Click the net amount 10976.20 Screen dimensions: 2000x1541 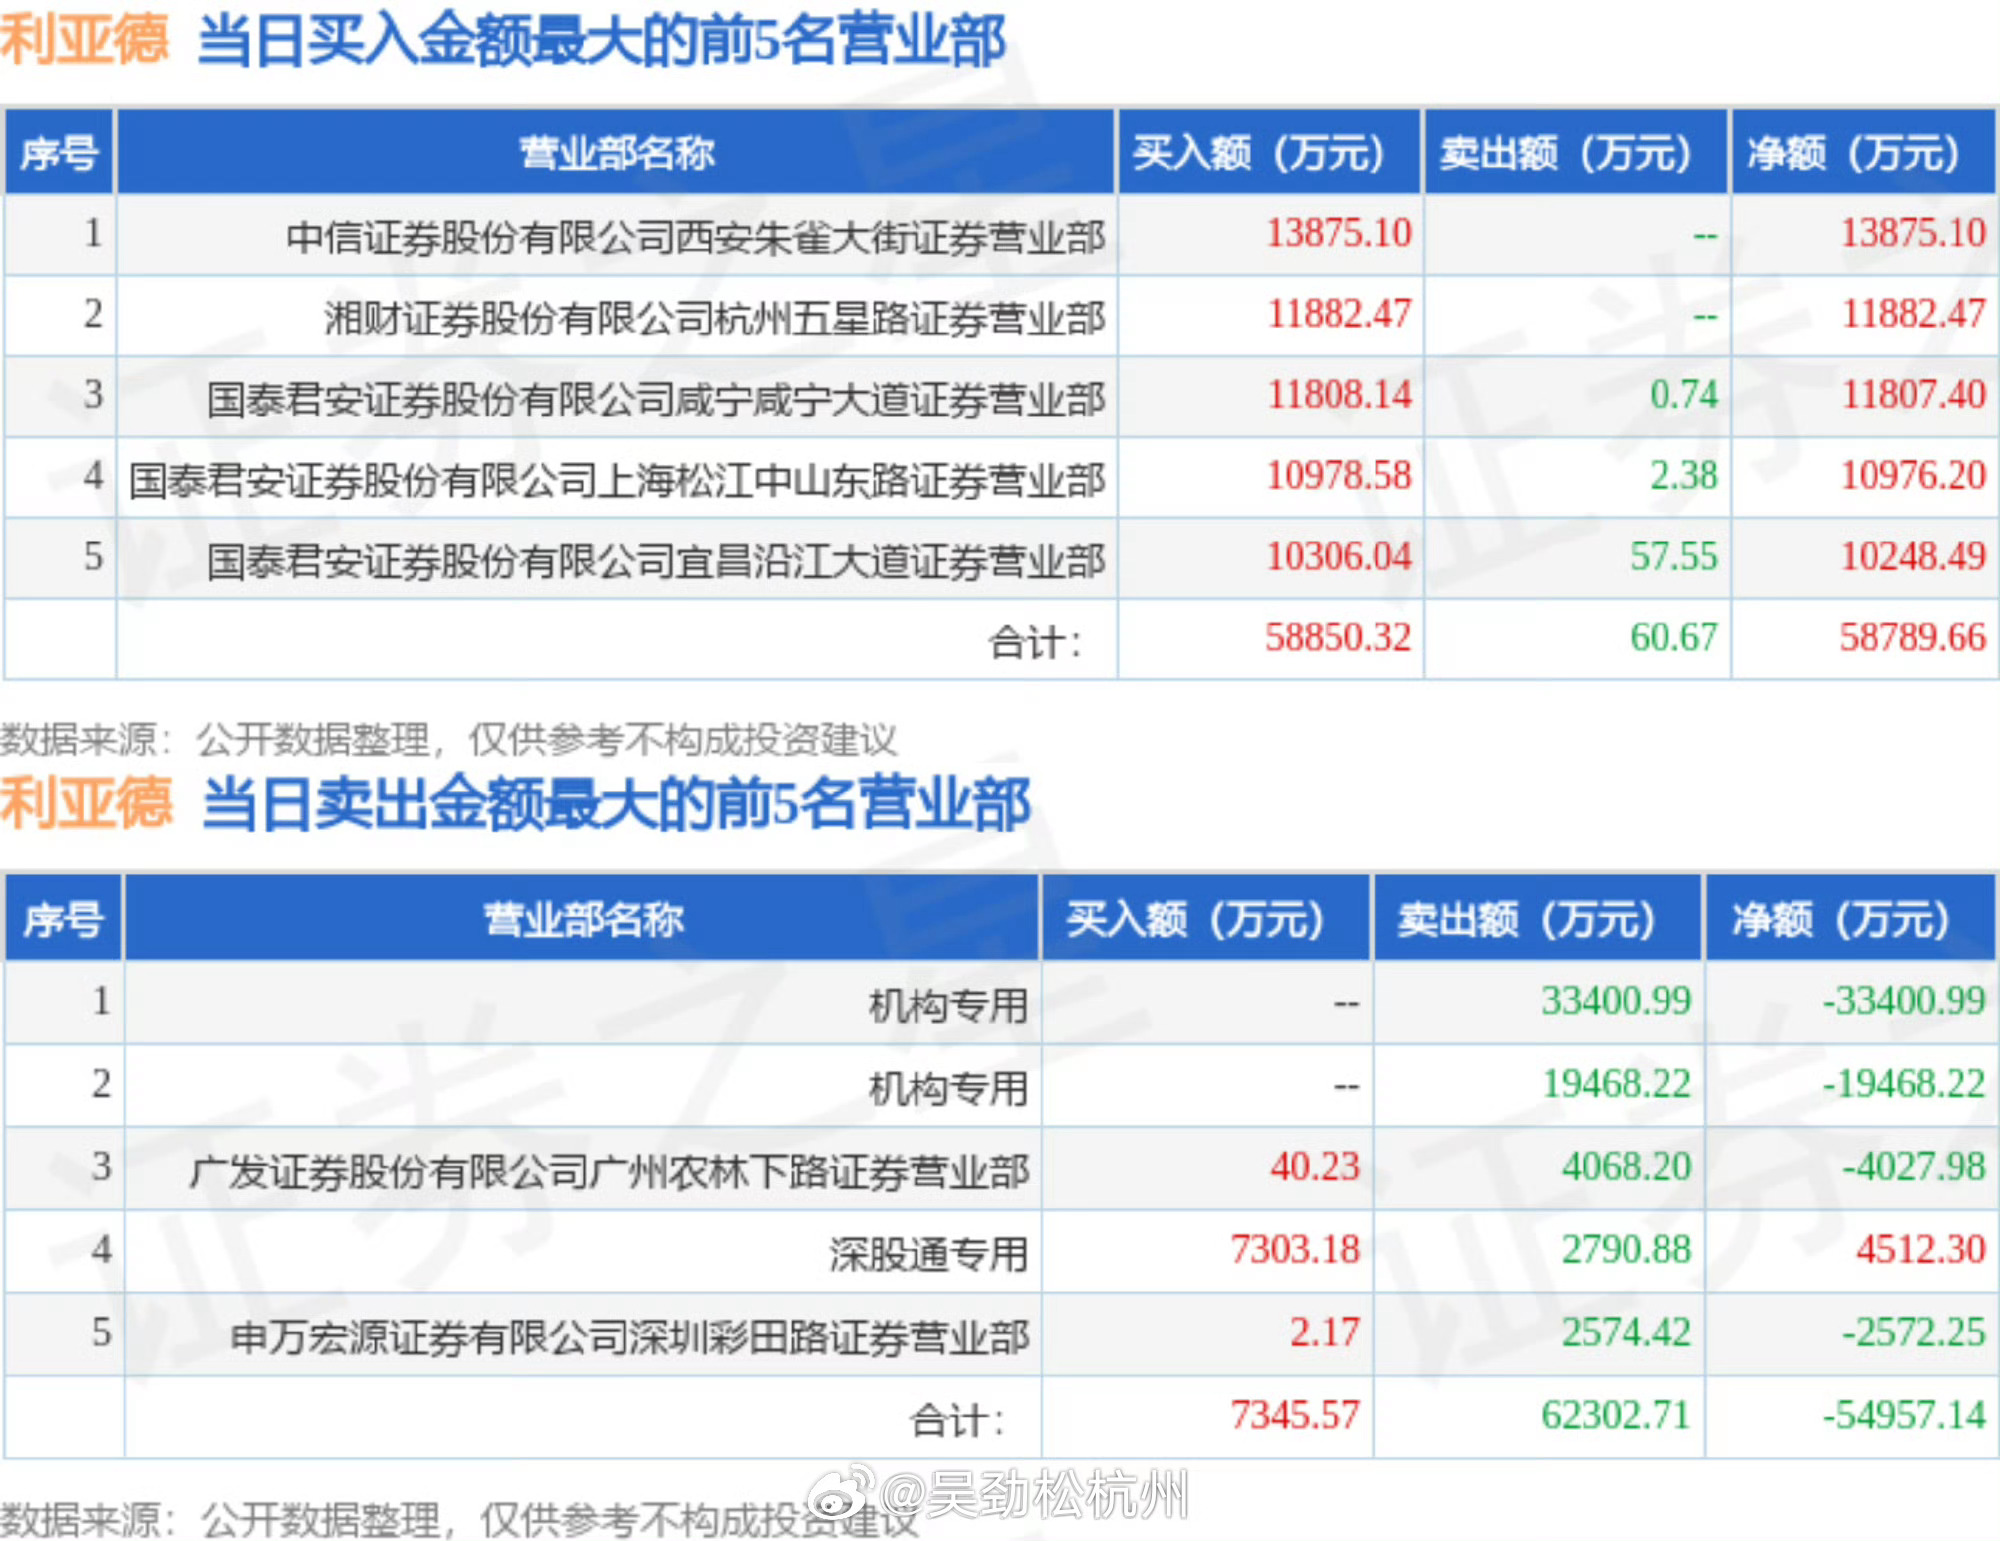[x=1913, y=475]
